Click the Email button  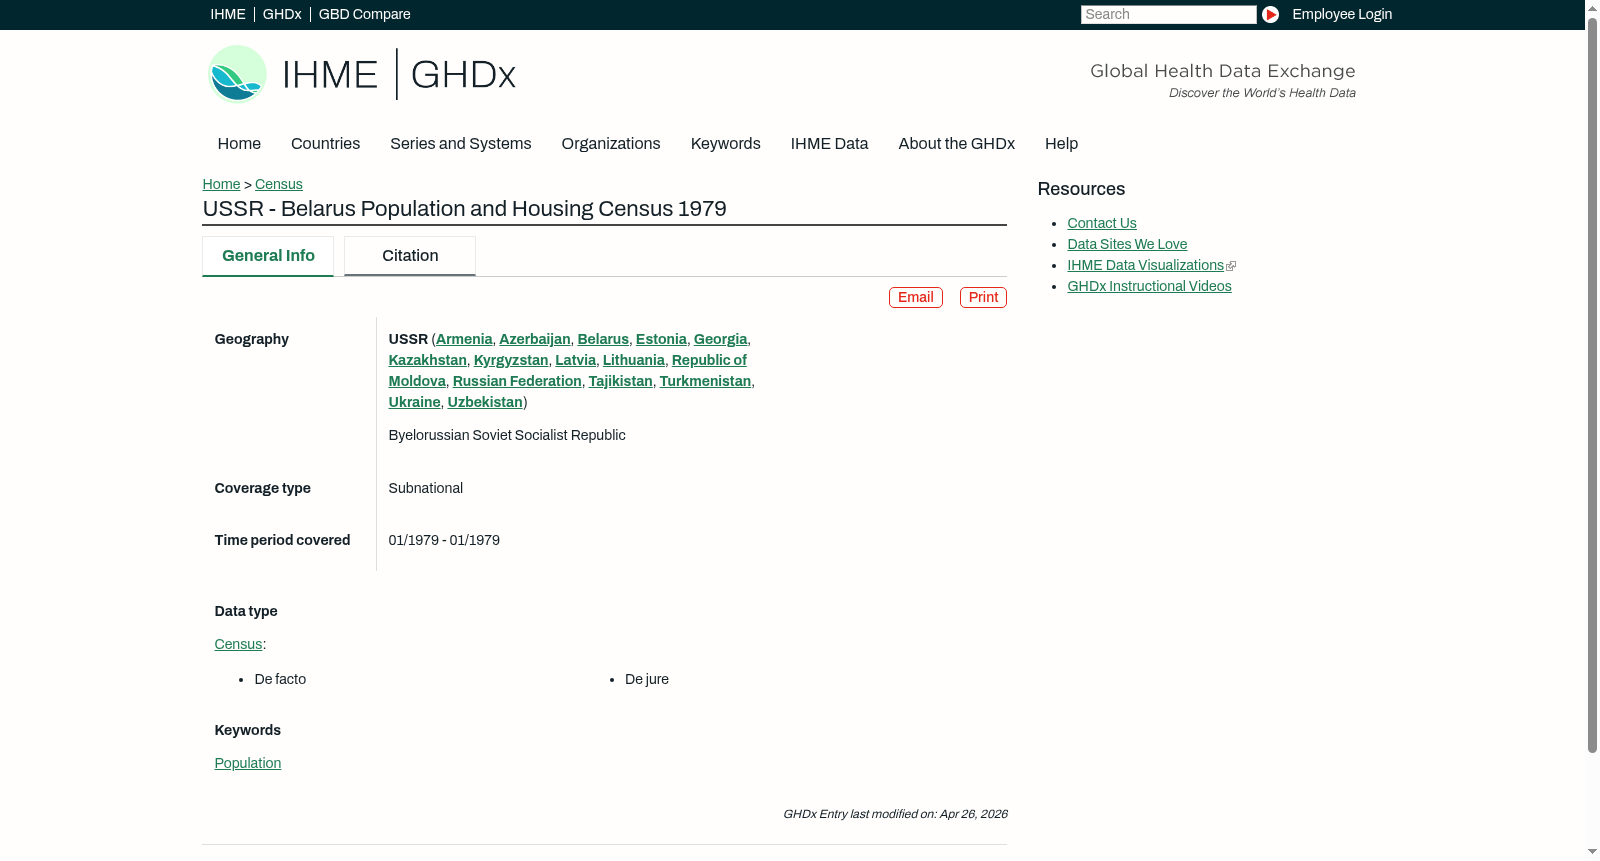(916, 297)
